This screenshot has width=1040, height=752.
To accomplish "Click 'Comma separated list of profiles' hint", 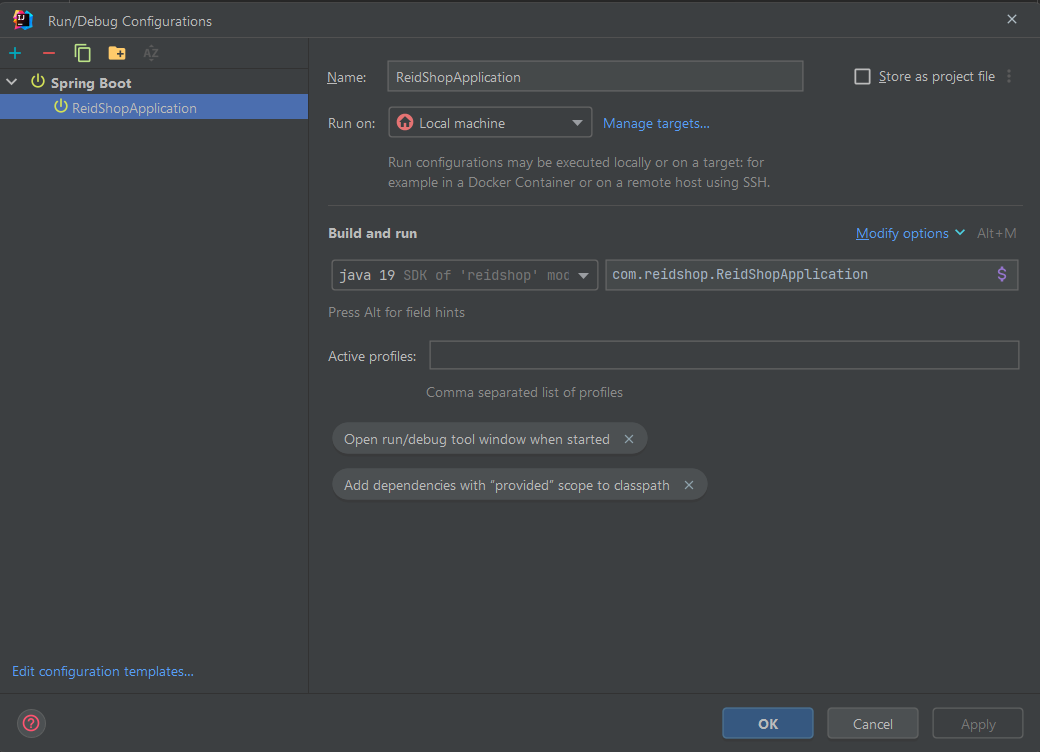I will pos(524,393).
